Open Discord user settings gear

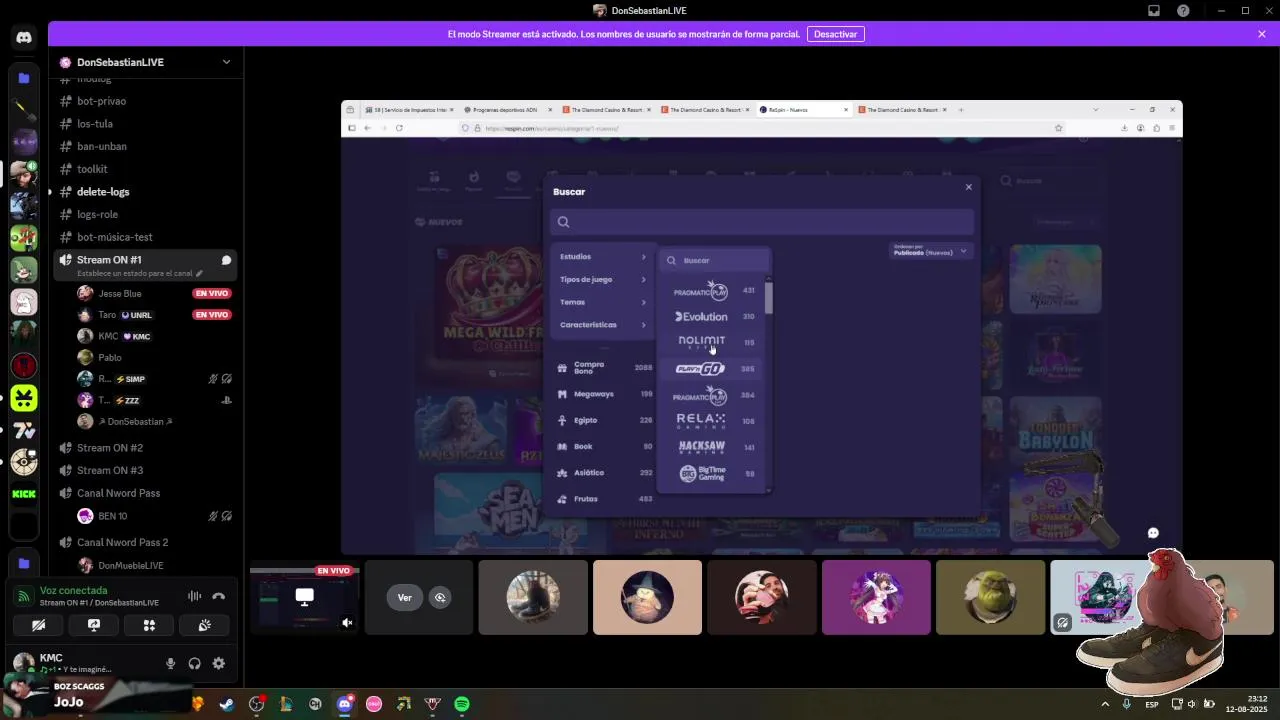tap(219, 663)
